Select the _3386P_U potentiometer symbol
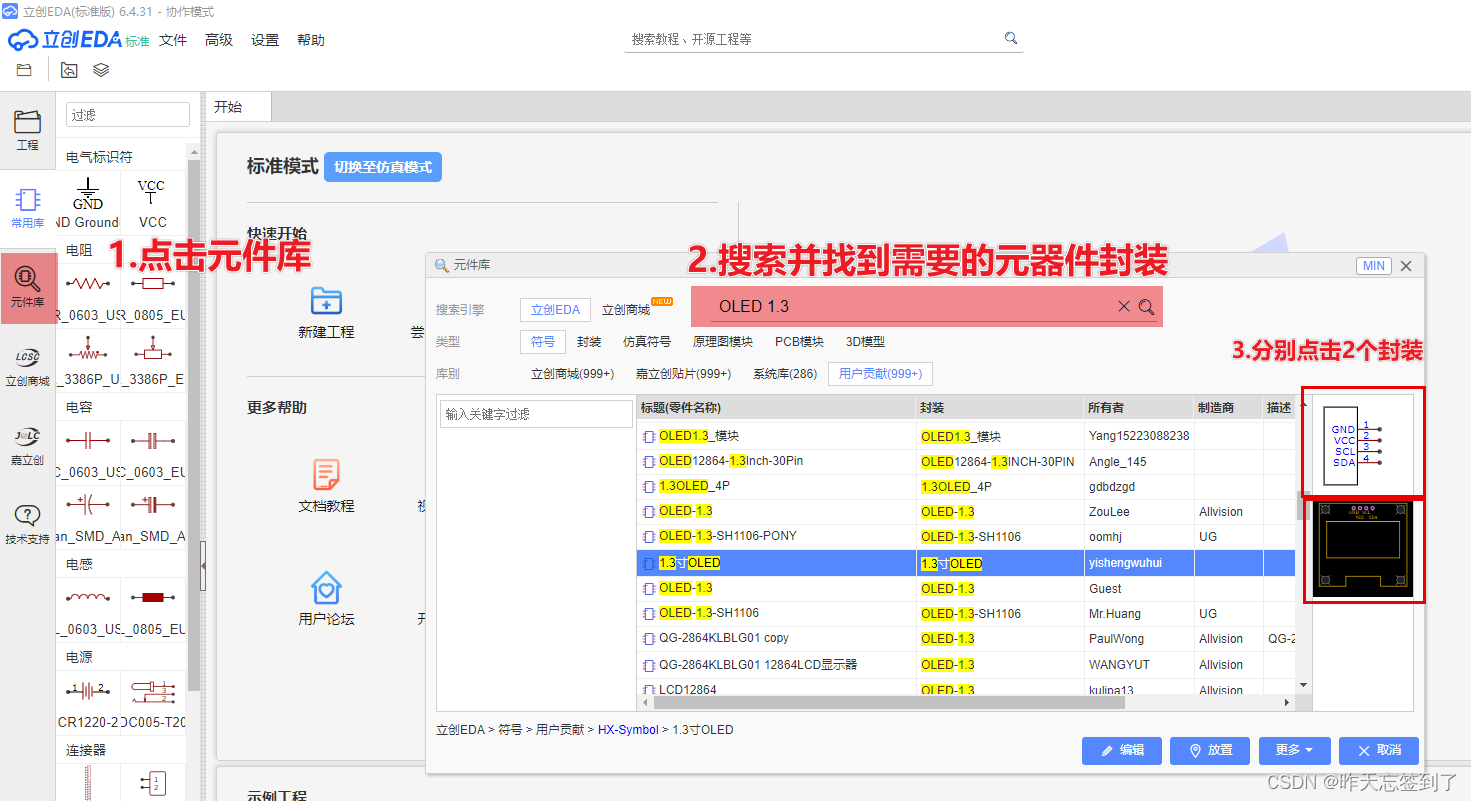Image resolution: width=1471 pixels, height=801 pixels. [x=88, y=360]
